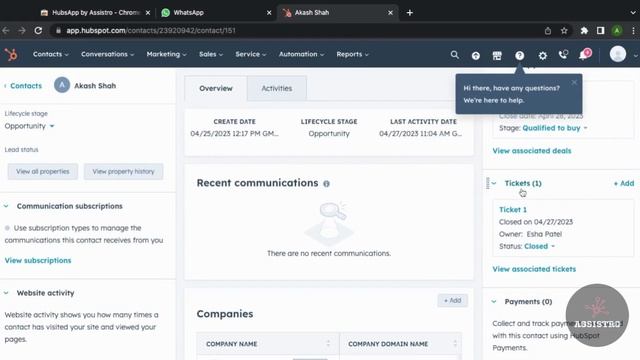Click the tab search chevron in Chrome
Image resolution: width=640 pixels, height=360 pixels.
[633, 13]
